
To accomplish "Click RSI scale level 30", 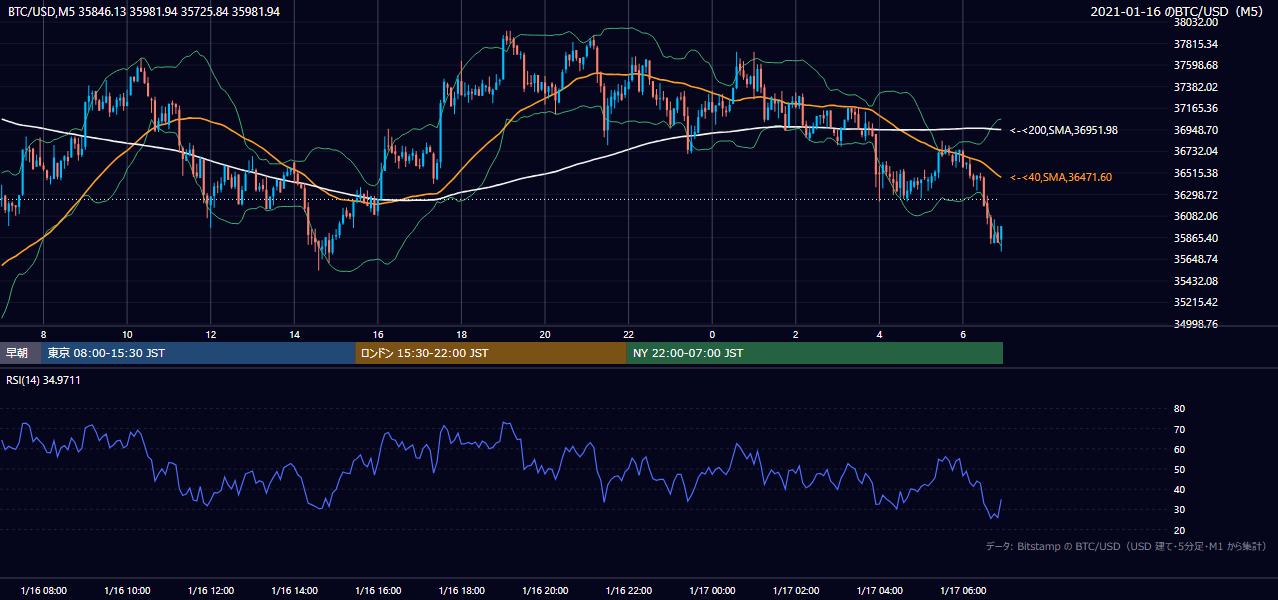I will click(1179, 509).
